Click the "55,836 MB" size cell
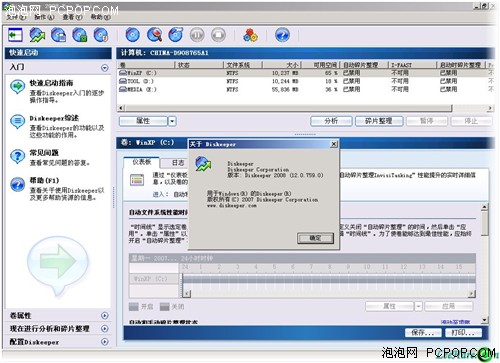 click(x=285, y=89)
